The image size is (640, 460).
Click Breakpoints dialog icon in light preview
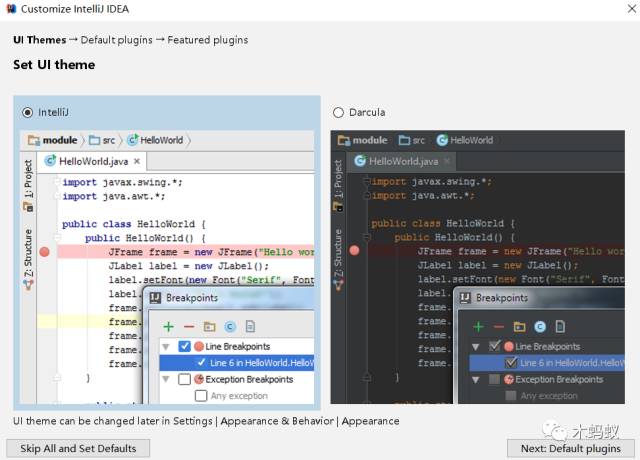(155, 298)
